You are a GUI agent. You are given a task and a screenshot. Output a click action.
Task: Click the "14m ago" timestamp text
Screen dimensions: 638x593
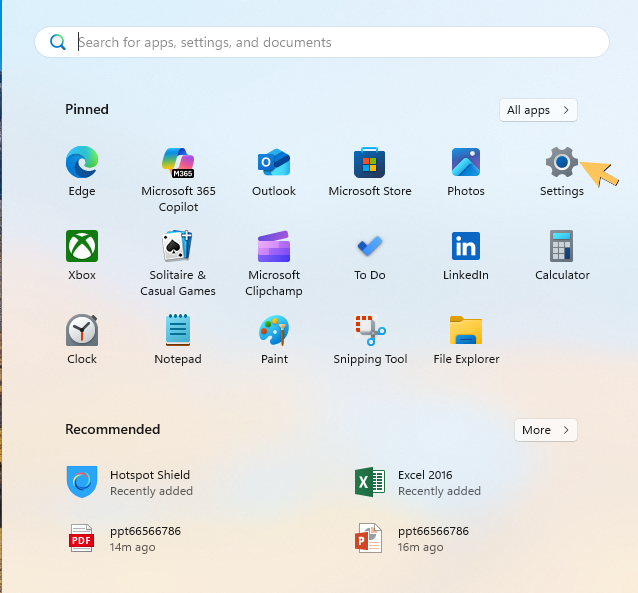(x=132, y=547)
